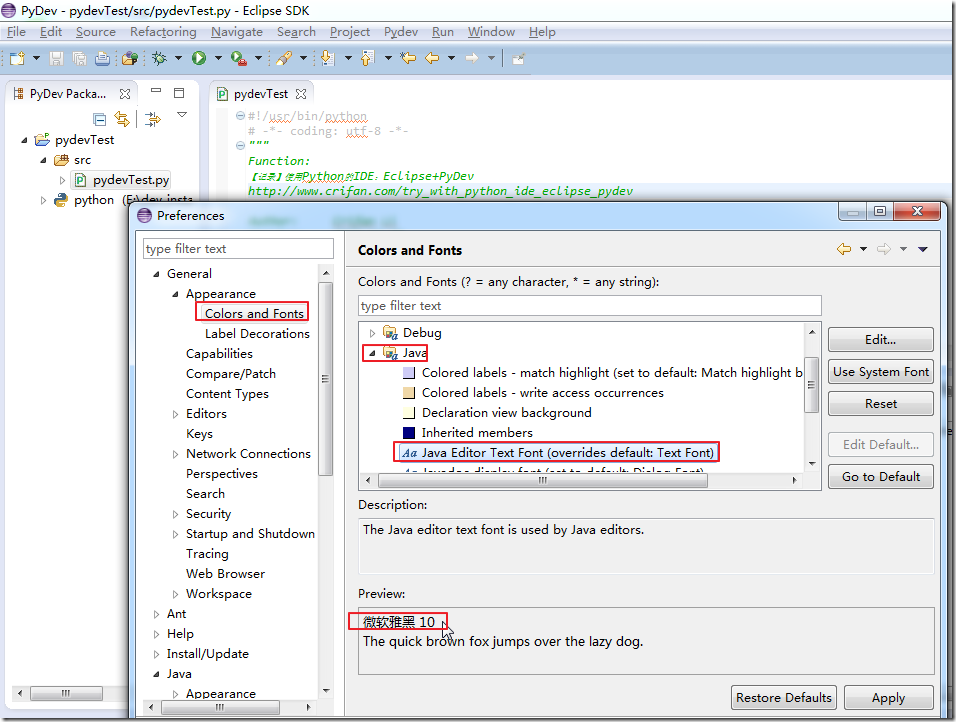This screenshot has width=956, height=722.
Task: Open the Refactoring menu
Action: tap(163, 32)
